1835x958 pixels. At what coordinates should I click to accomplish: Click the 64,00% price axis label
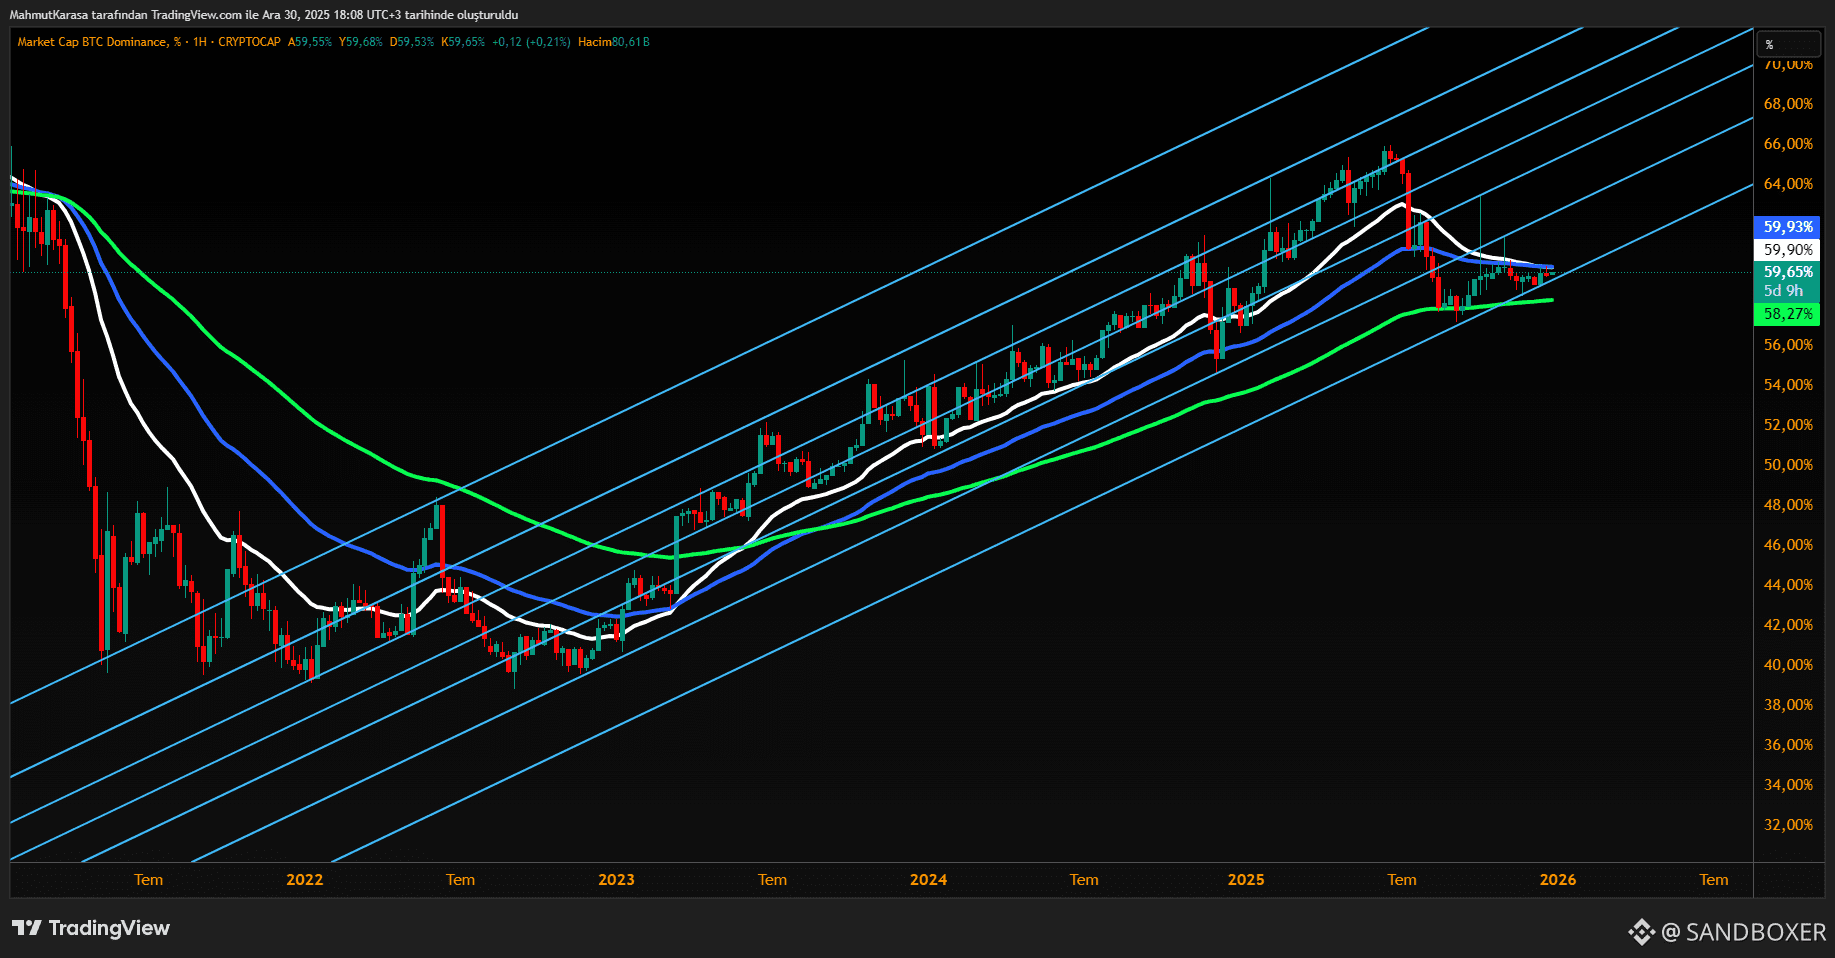point(1788,184)
